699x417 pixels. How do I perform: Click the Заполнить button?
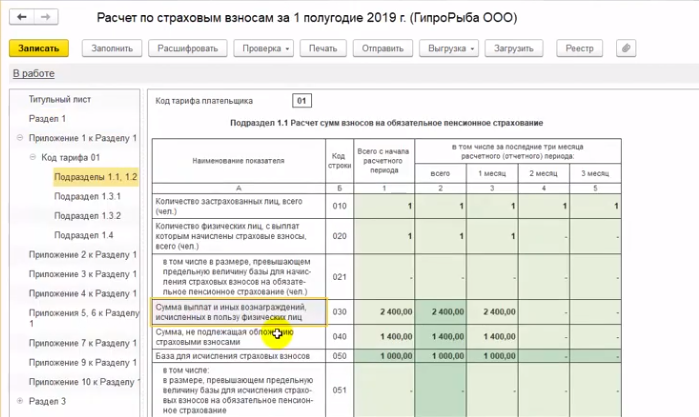coord(111,47)
